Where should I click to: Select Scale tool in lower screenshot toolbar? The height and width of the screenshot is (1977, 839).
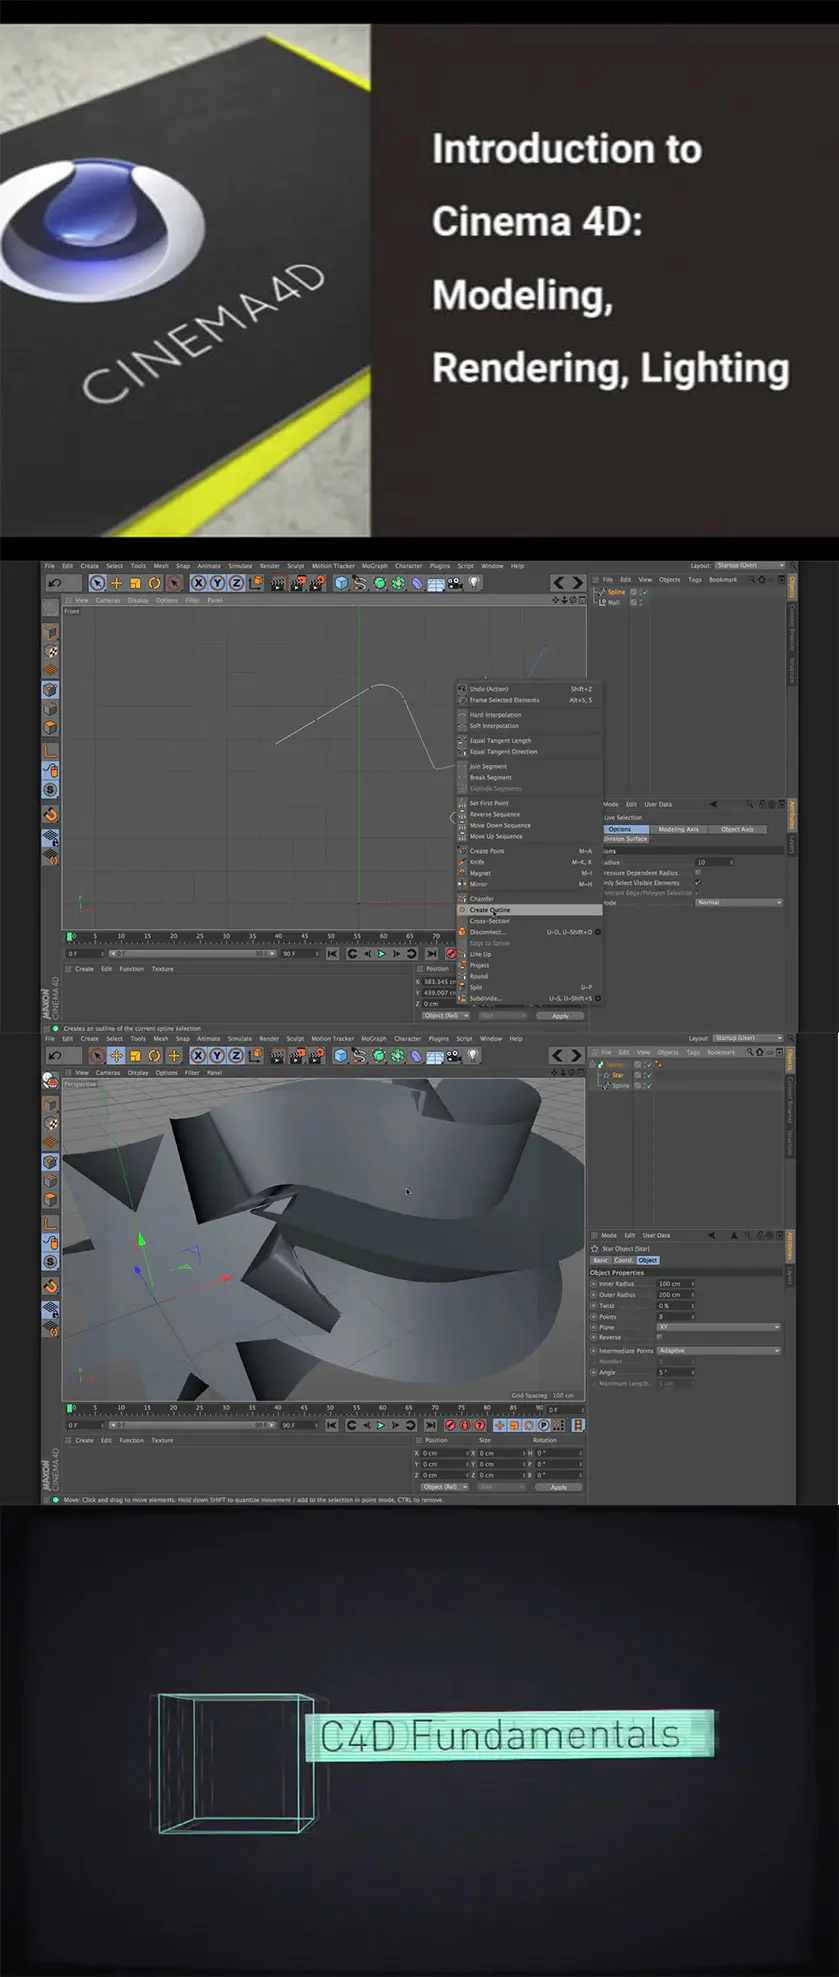coord(135,1055)
